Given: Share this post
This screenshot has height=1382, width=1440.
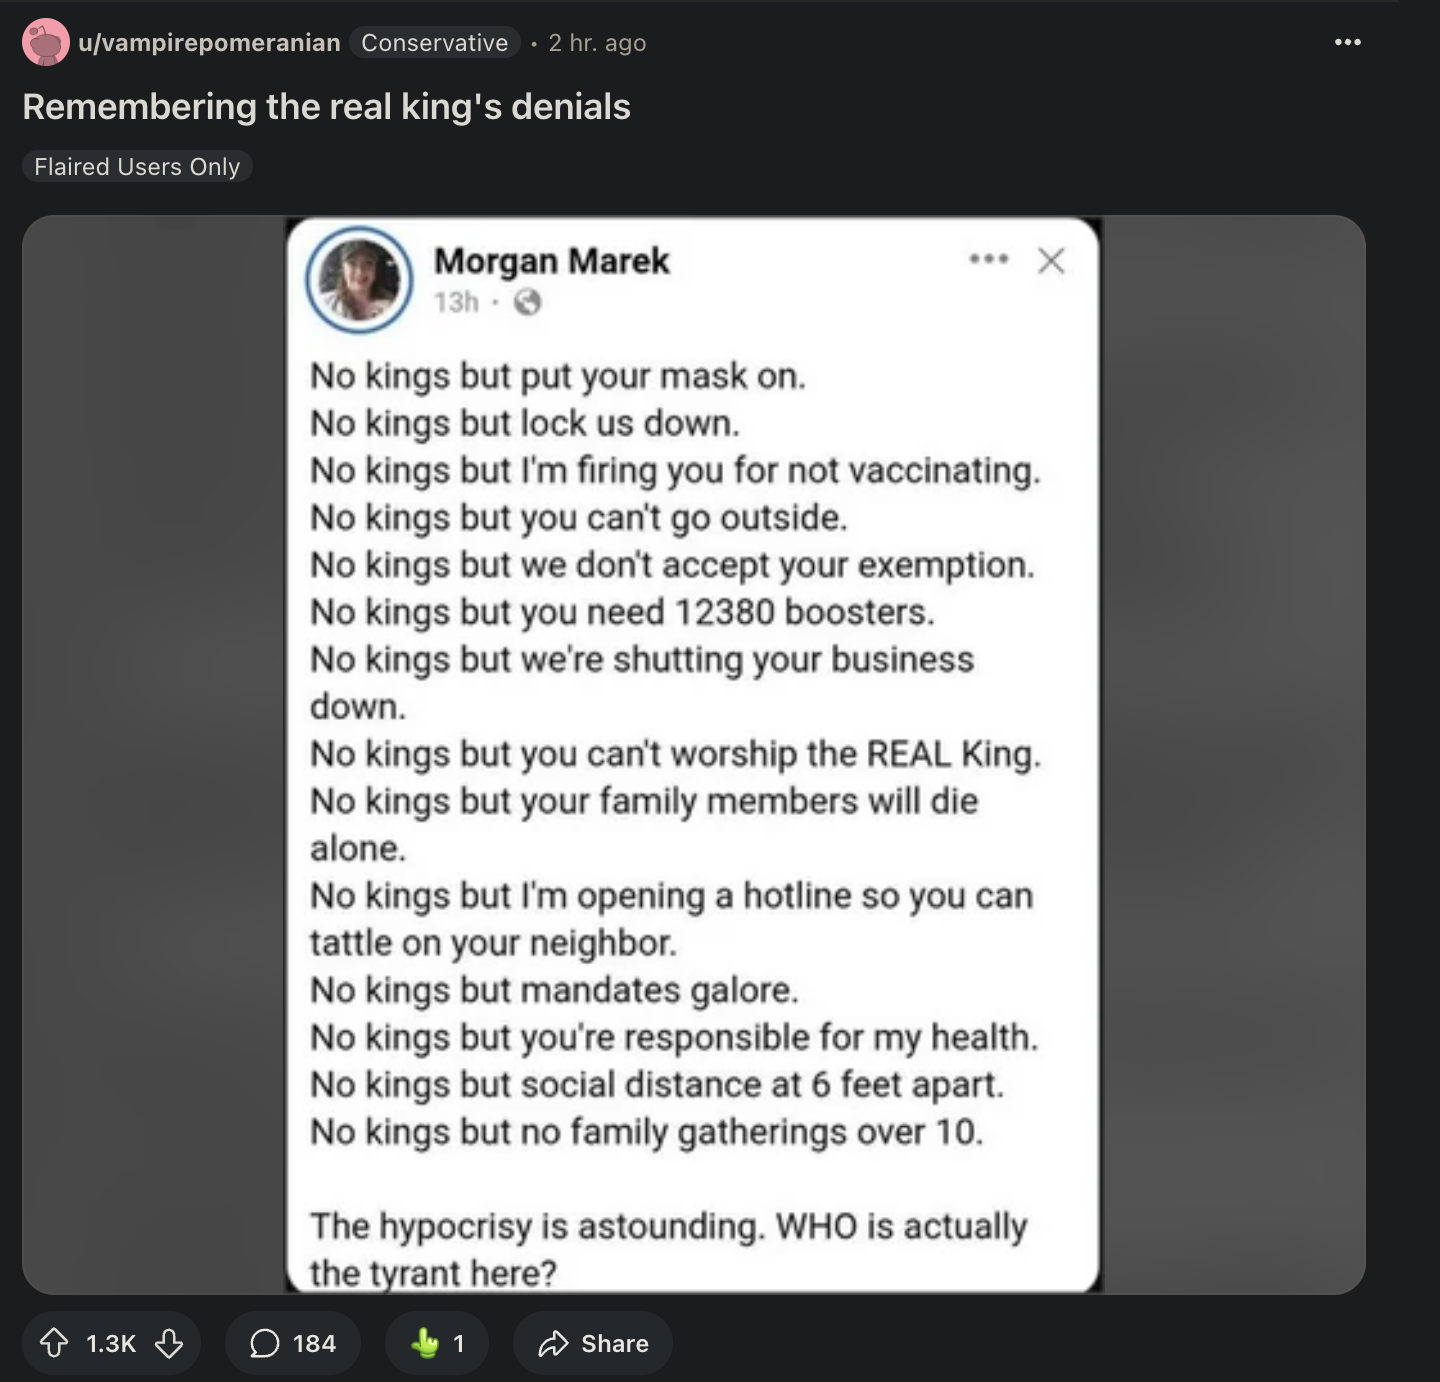Looking at the screenshot, I should point(593,1343).
